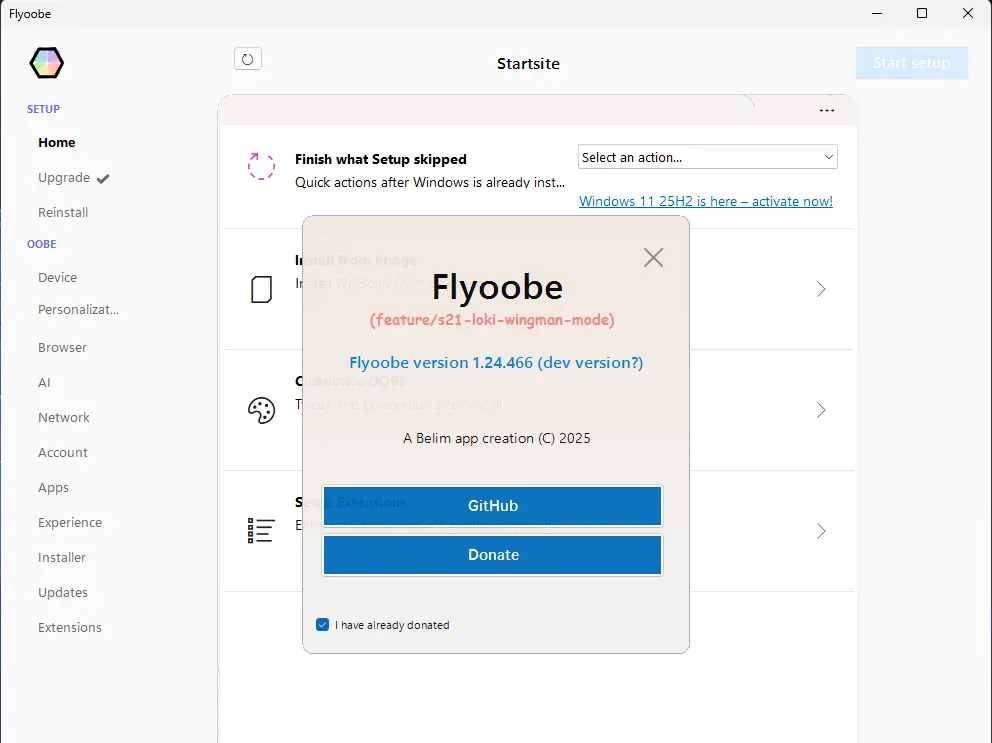Open the three-dots more options menu
This screenshot has width=992, height=743.
pyautogui.click(x=826, y=110)
